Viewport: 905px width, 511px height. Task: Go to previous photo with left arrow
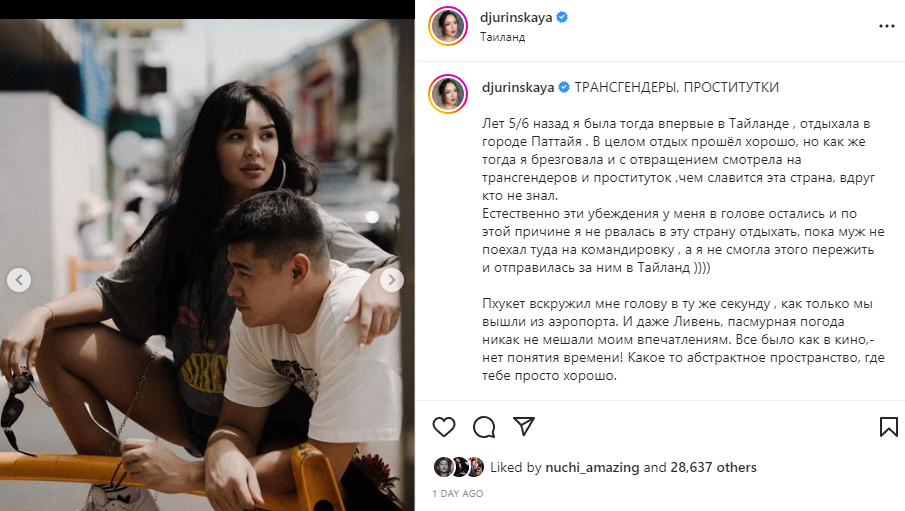click(x=19, y=280)
